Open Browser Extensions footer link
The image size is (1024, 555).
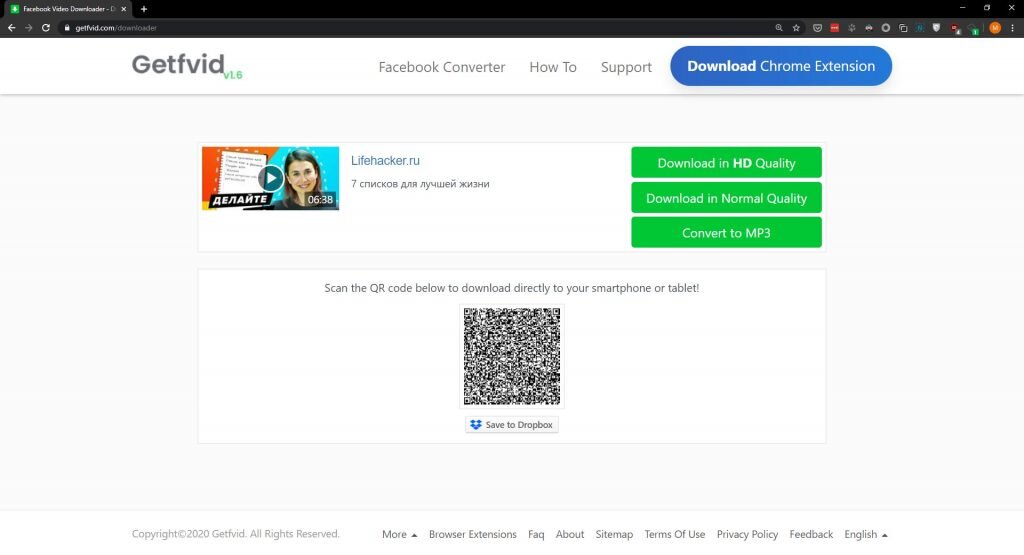pos(473,534)
